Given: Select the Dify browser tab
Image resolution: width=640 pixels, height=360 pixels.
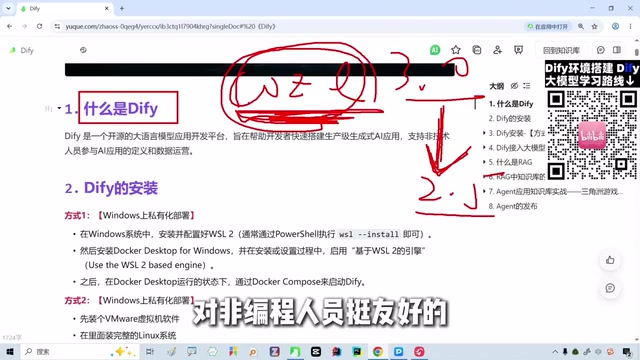Looking at the screenshot, I should pos(65,8).
